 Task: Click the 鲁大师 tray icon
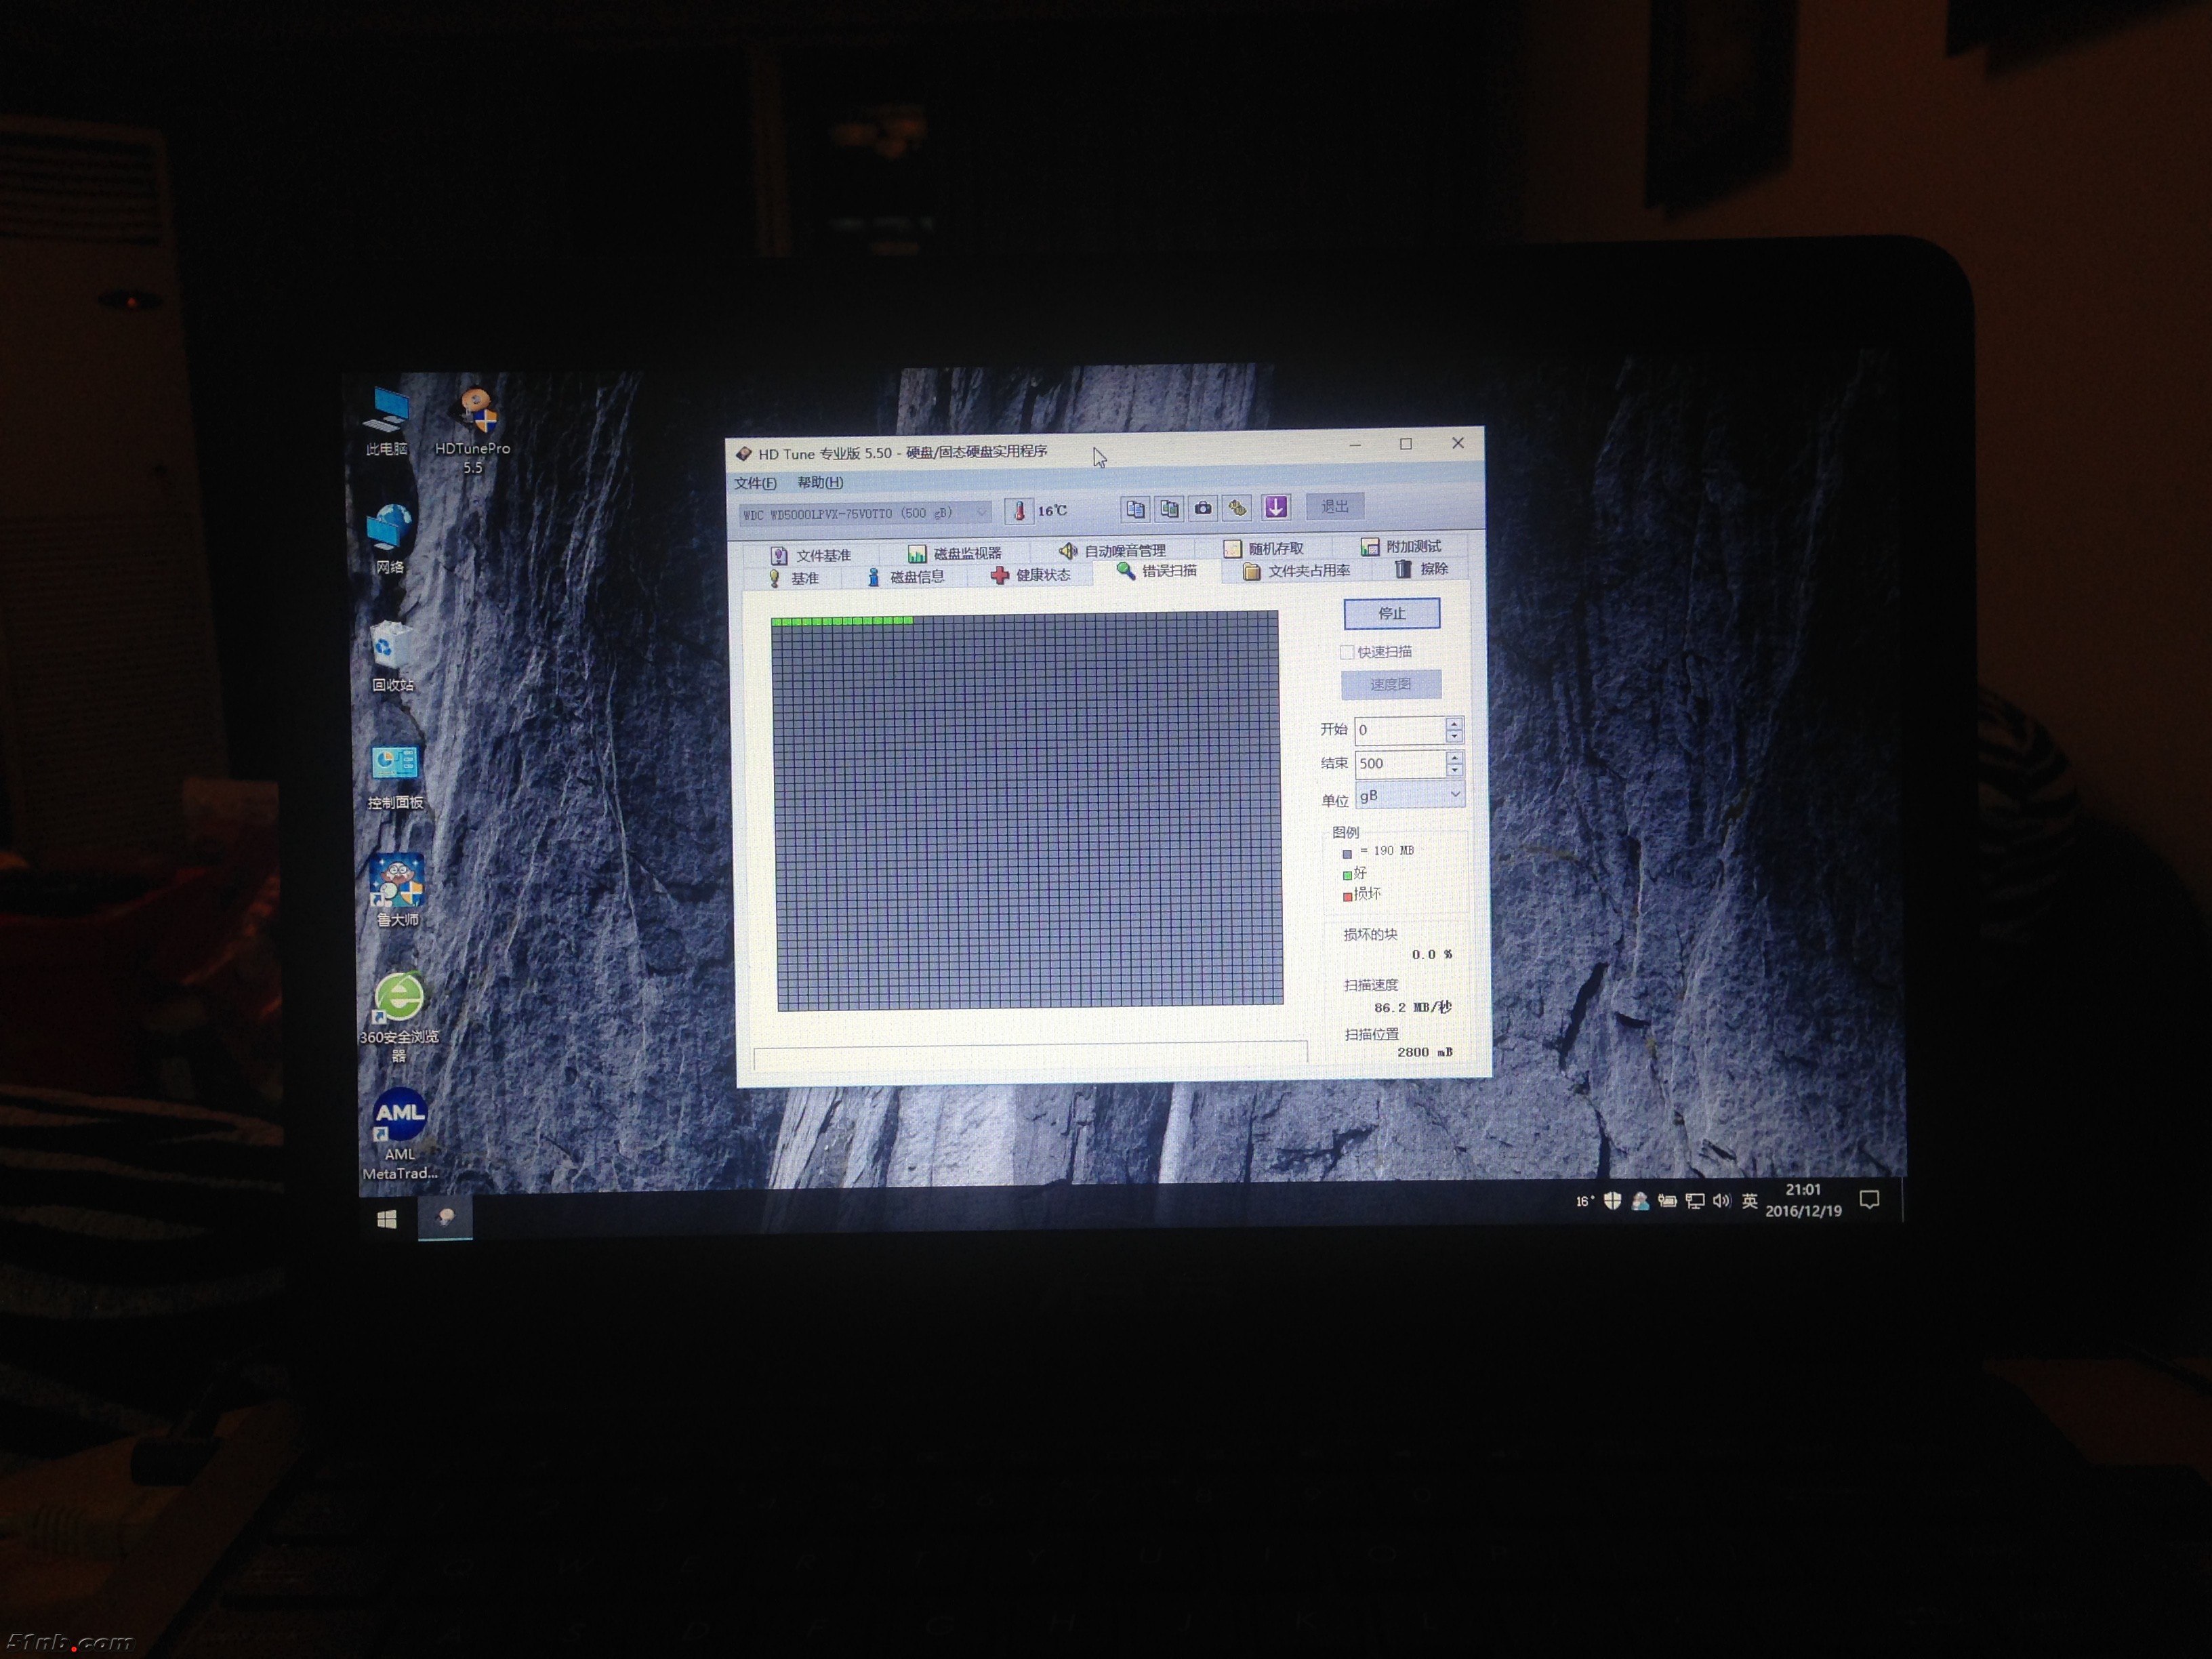pyautogui.click(x=1640, y=1201)
